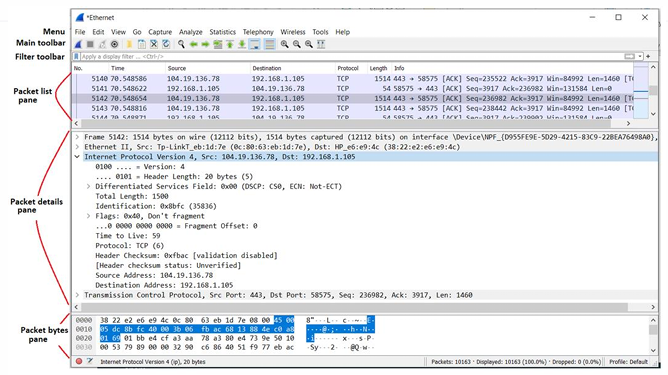Image resolution: width=668 pixels, height=375 pixels.
Task: Open expert information from the status bar circle
Action: click(79, 361)
